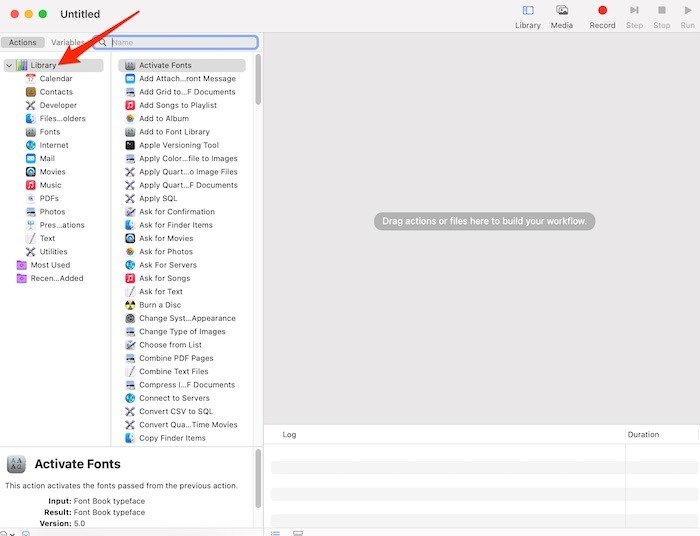Select Apply ColorSync Profile to Images action
This screenshot has width=700, height=536.
click(x=182, y=158)
